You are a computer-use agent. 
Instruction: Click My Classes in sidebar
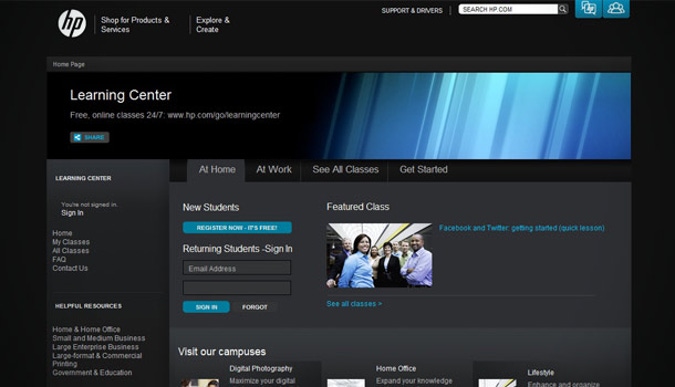(x=71, y=242)
